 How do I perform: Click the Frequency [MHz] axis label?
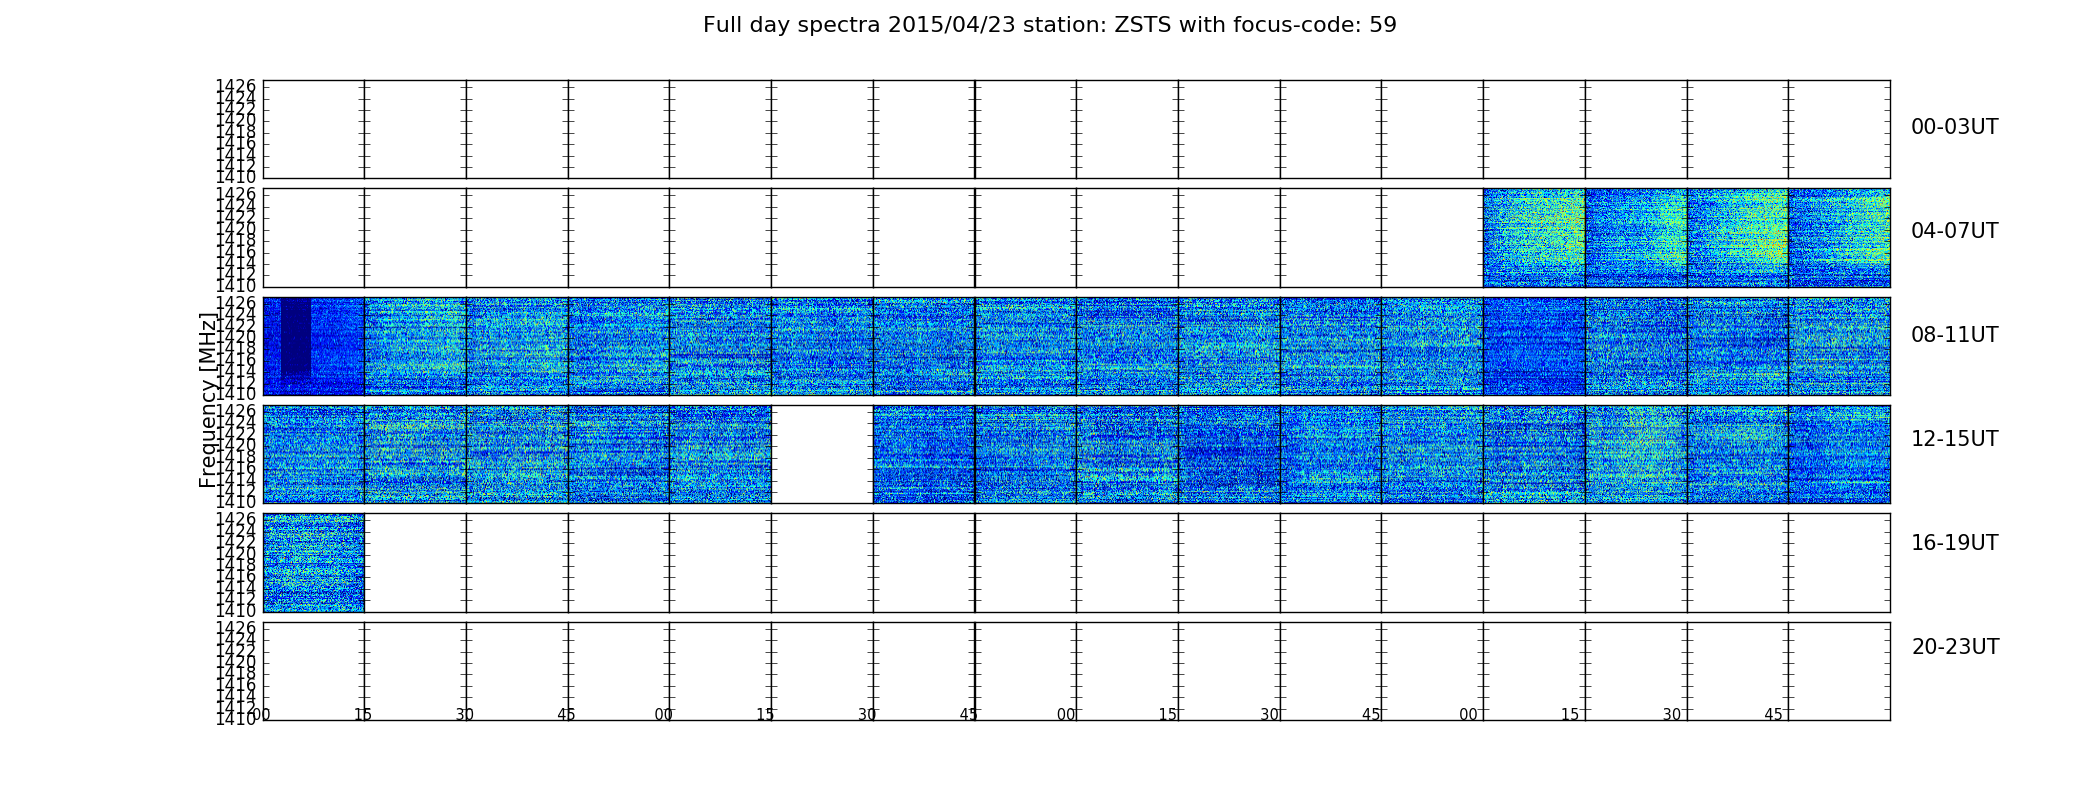tap(208, 400)
